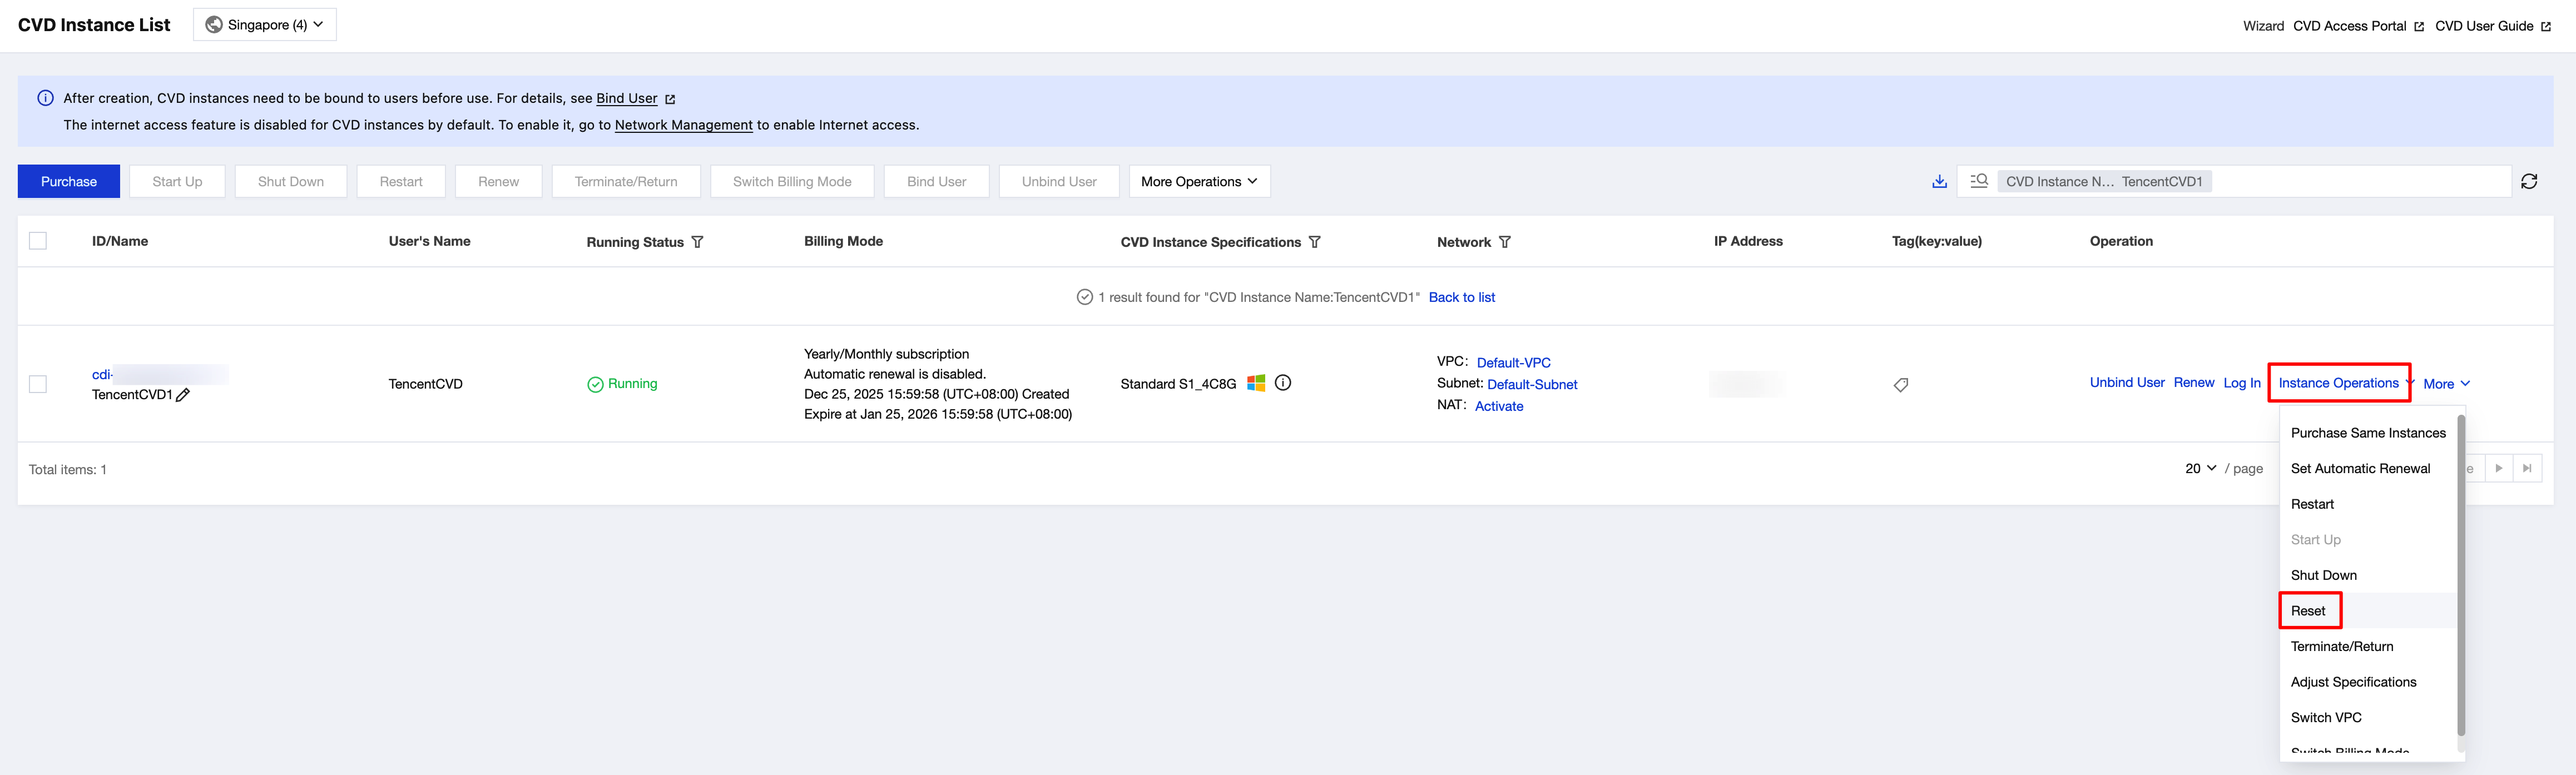Click the Back to list link
This screenshot has width=2576, height=775.
coord(1461,297)
